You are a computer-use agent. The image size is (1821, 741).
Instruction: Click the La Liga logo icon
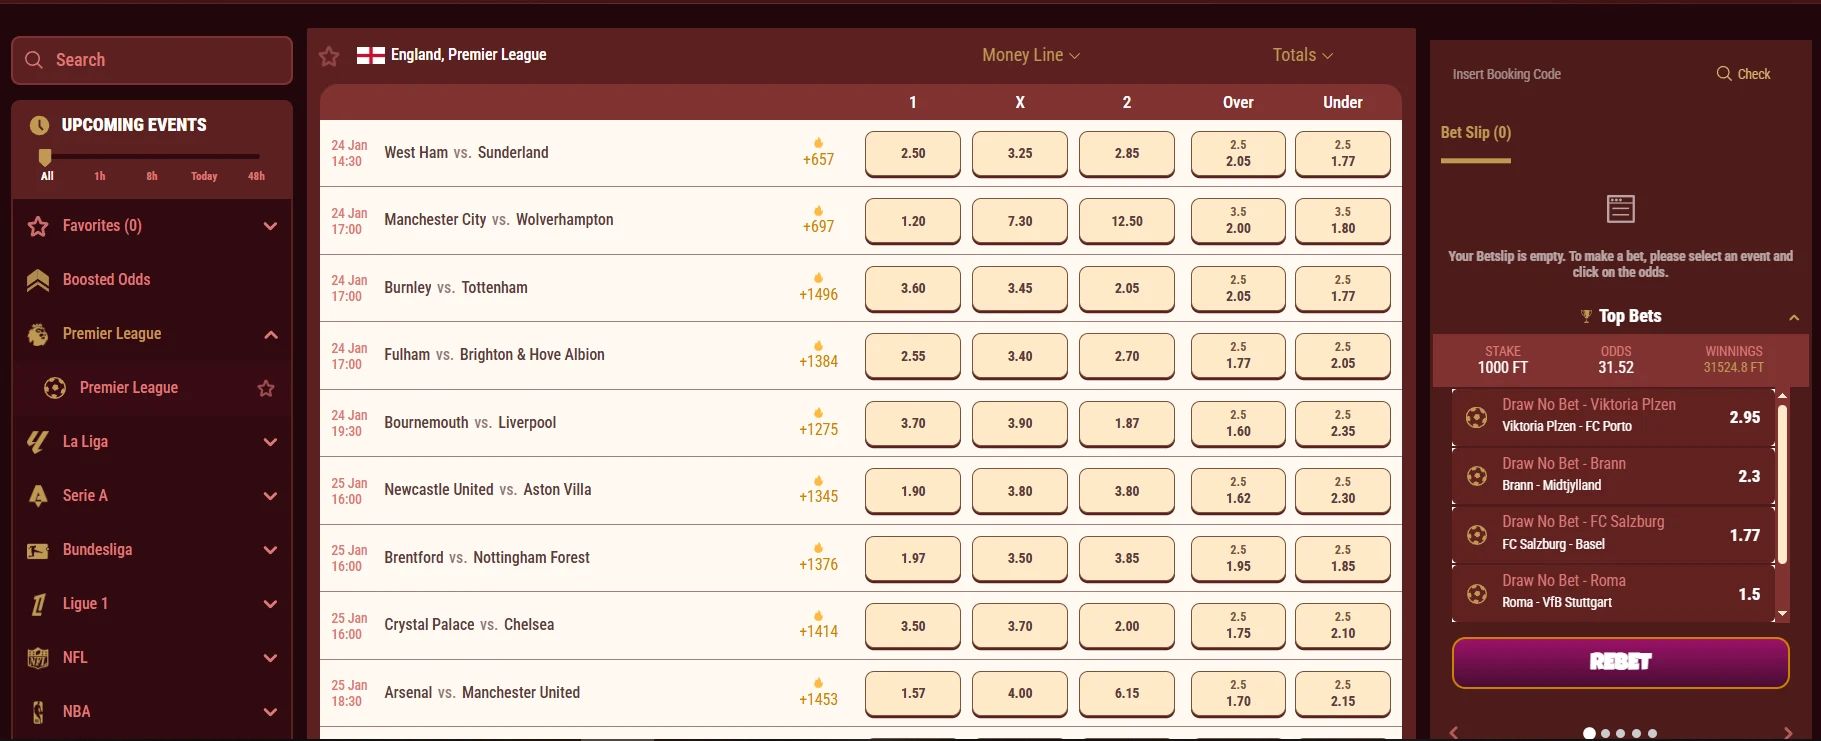[x=38, y=442]
